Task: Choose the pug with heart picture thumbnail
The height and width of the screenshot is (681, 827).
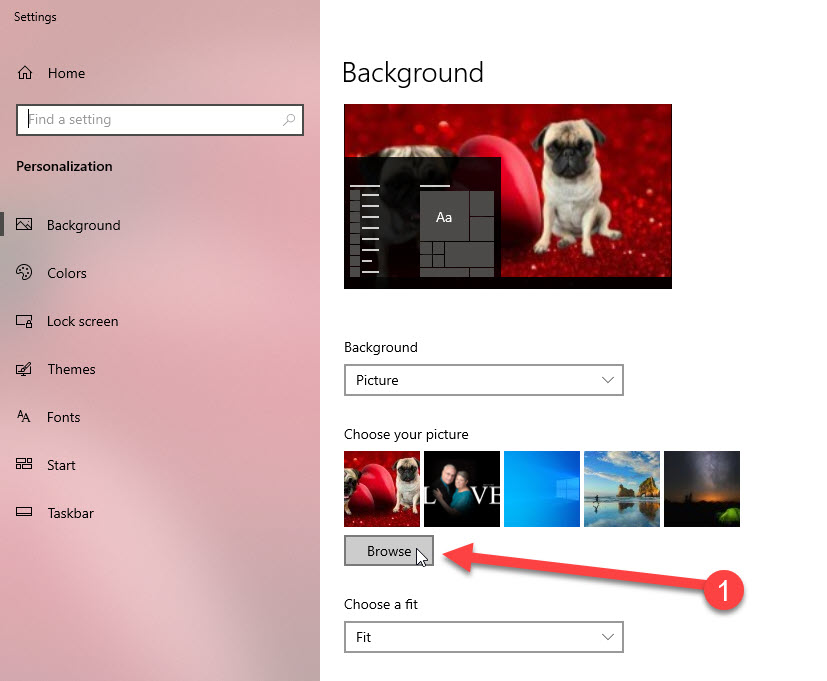Action: (x=382, y=488)
